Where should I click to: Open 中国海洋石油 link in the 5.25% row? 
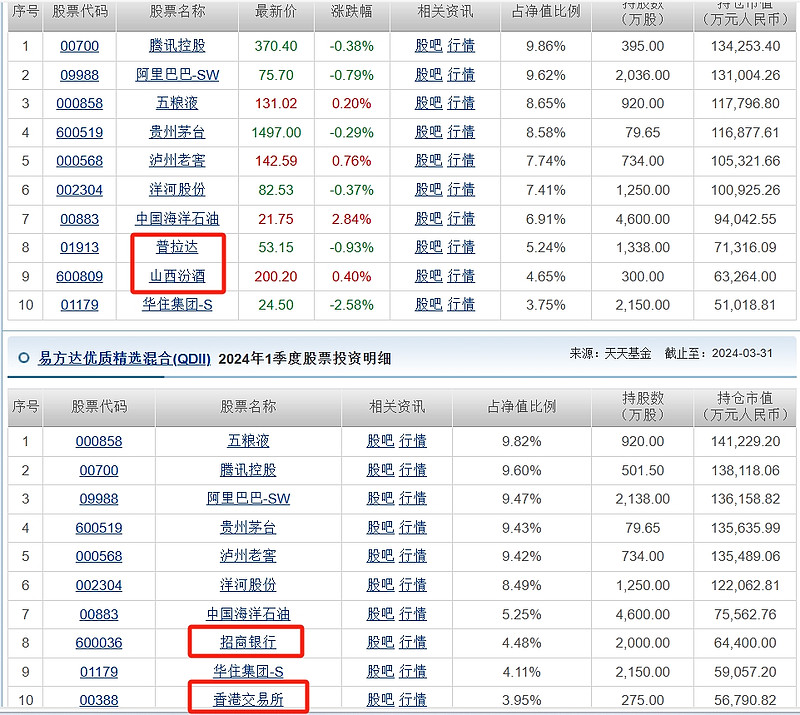coord(248,614)
